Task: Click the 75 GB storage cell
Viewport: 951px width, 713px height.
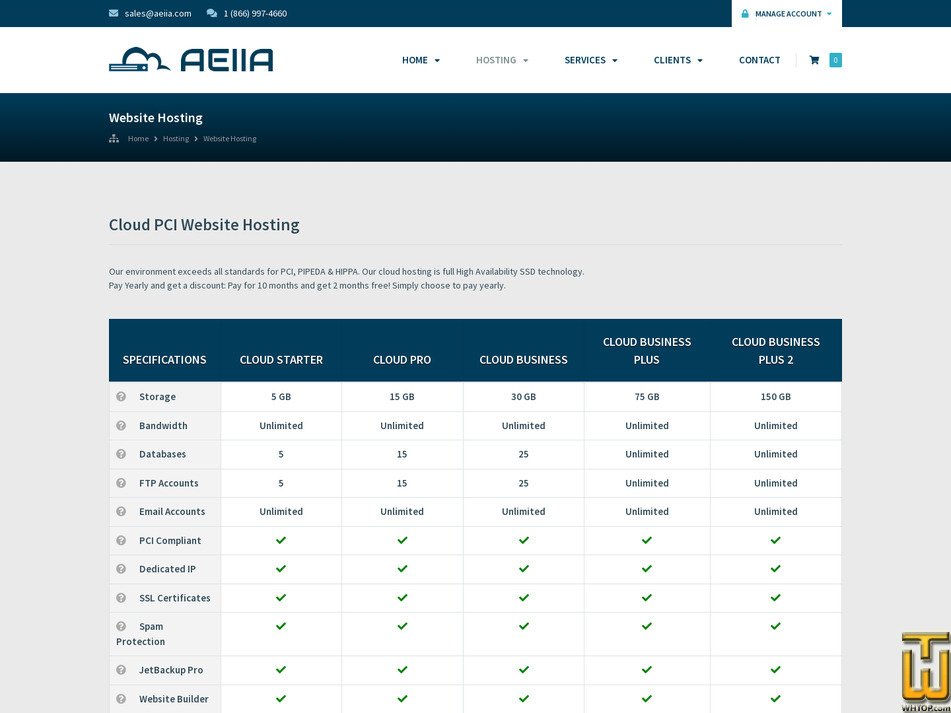Action: pyautogui.click(x=647, y=397)
